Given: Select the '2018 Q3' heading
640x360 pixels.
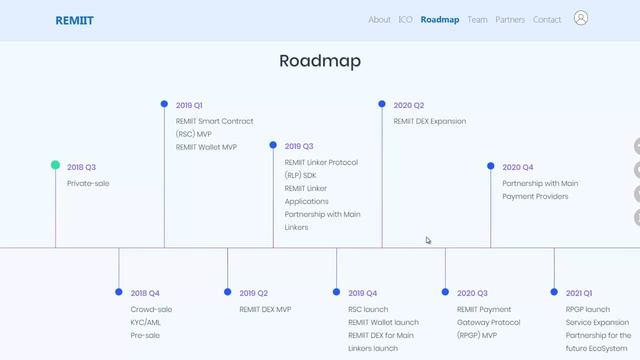Looking at the screenshot, I should [x=81, y=167].
